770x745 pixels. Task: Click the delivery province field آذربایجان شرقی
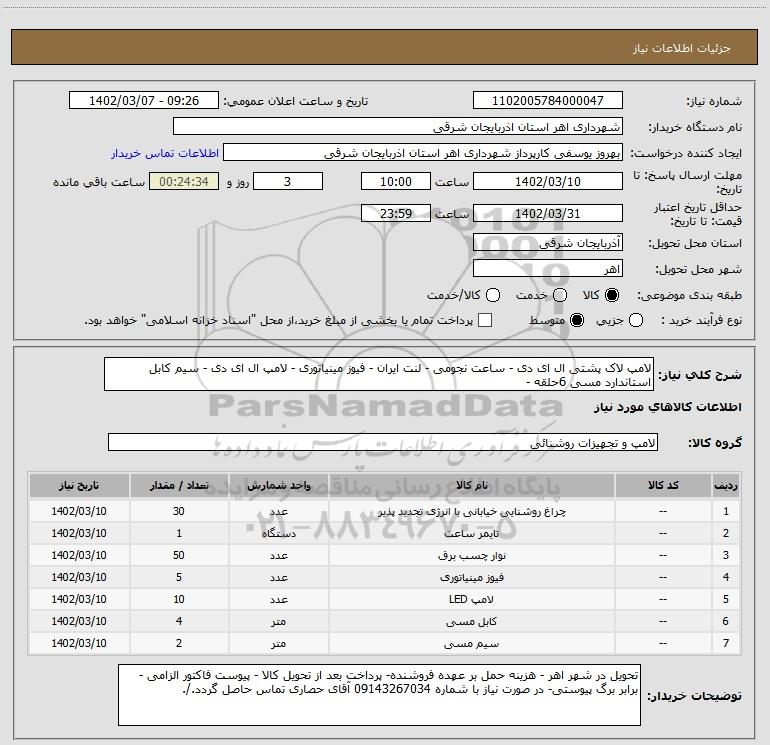pos(548,243)
